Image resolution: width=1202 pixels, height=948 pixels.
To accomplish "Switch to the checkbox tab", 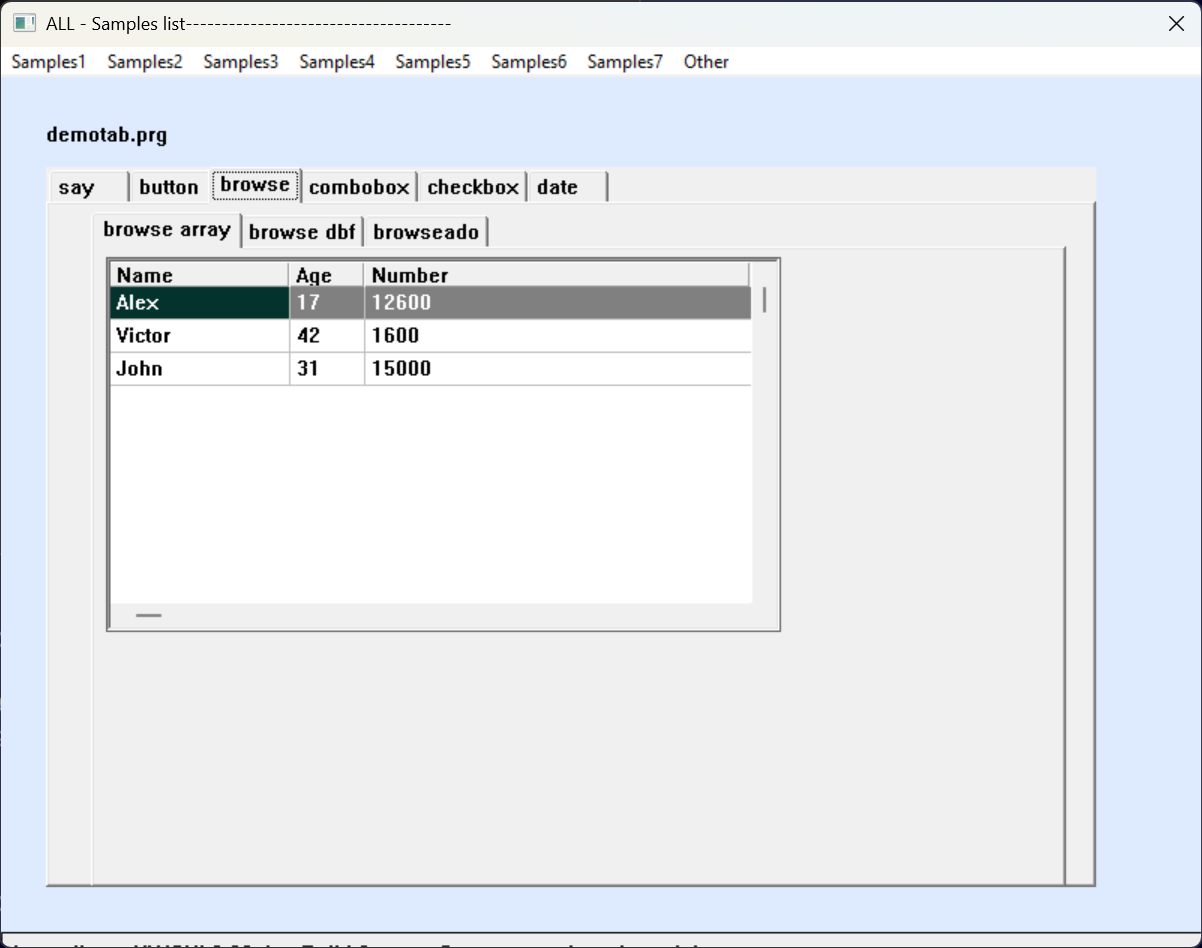I will tap(473, 187).
